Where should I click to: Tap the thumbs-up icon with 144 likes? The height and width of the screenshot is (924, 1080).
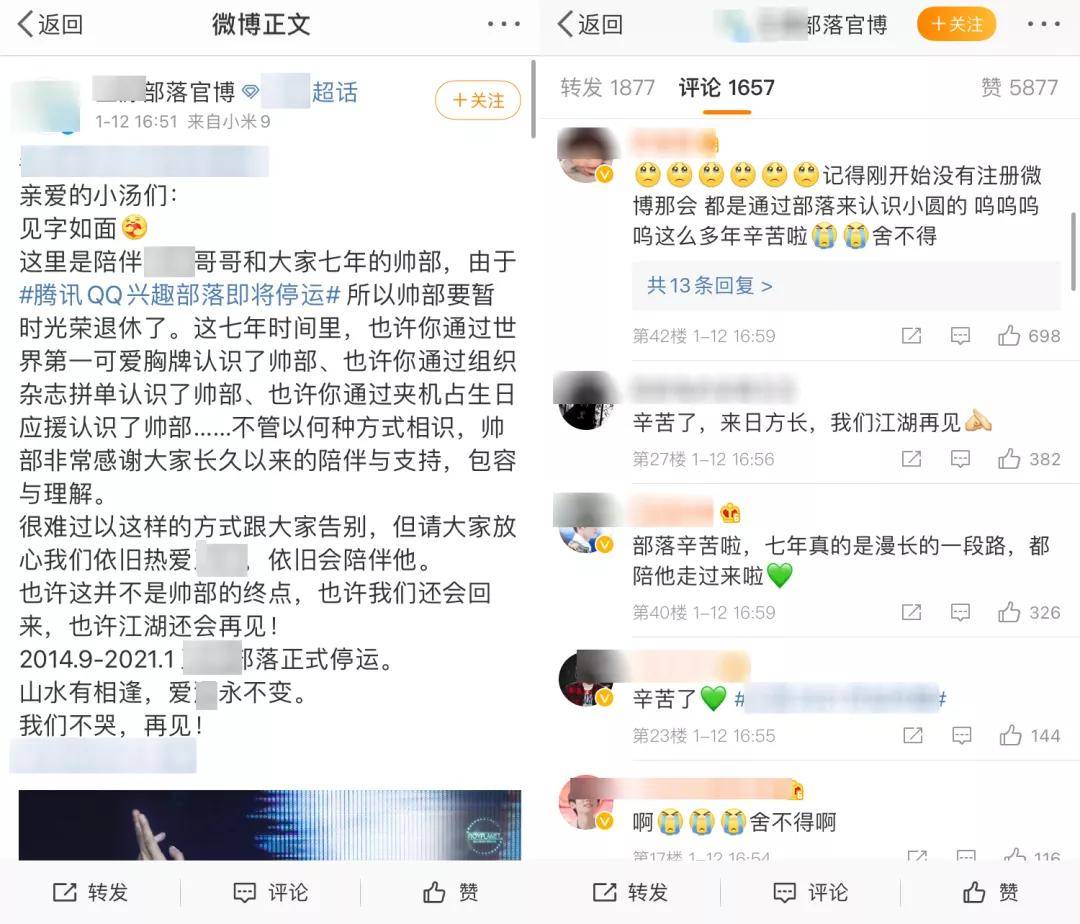(x=1010, y=735)
